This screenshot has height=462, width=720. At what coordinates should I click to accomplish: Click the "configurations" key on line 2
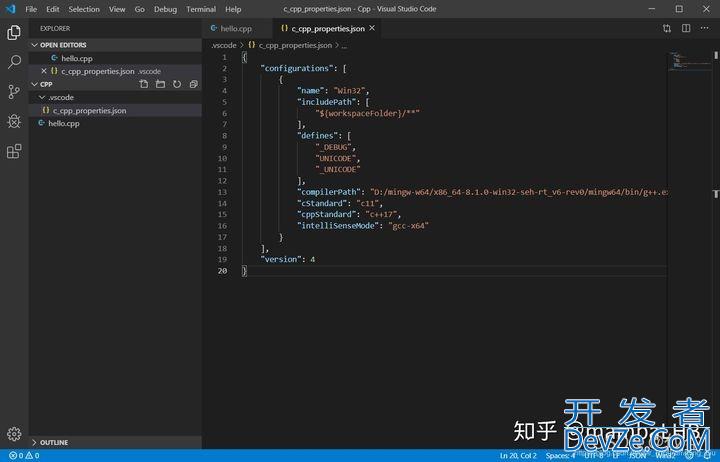tap(297, 68)
